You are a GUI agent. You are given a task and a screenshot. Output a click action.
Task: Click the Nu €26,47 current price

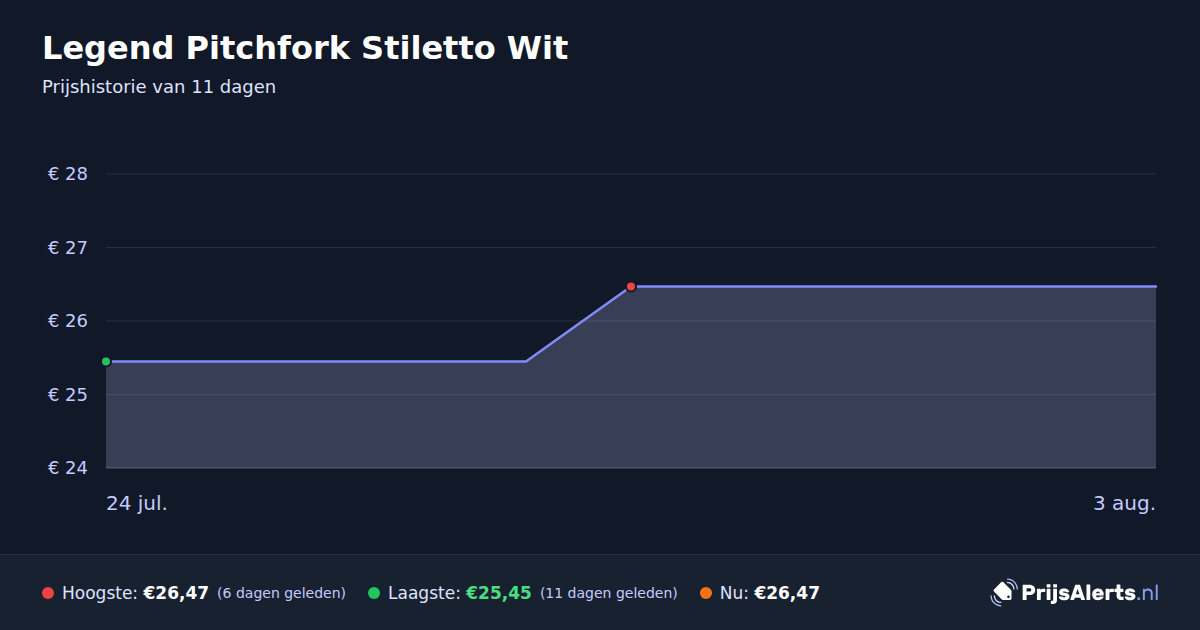787,593
